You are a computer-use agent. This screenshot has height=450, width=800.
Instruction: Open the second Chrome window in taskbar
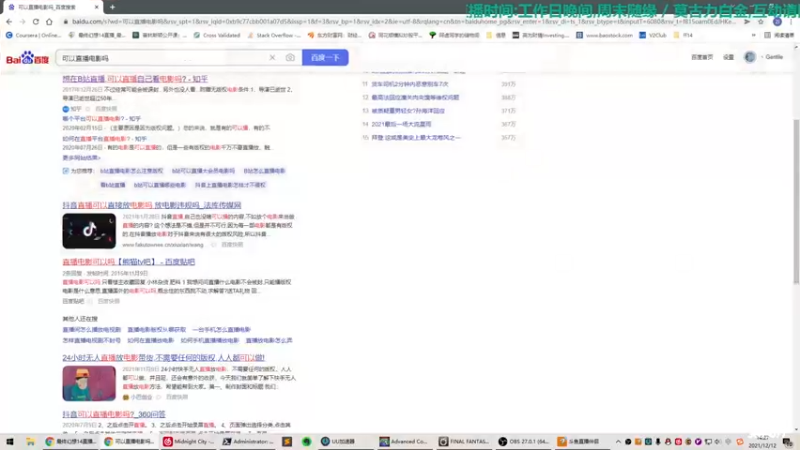(x=129, y=441)
